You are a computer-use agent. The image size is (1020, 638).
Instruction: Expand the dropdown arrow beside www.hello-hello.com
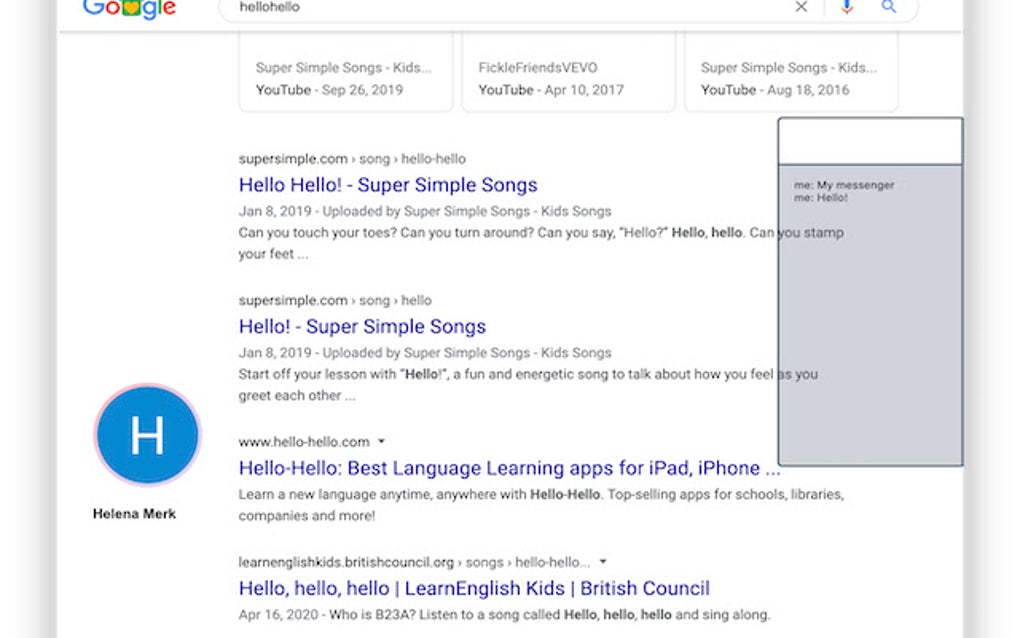[x=381, y=441]
